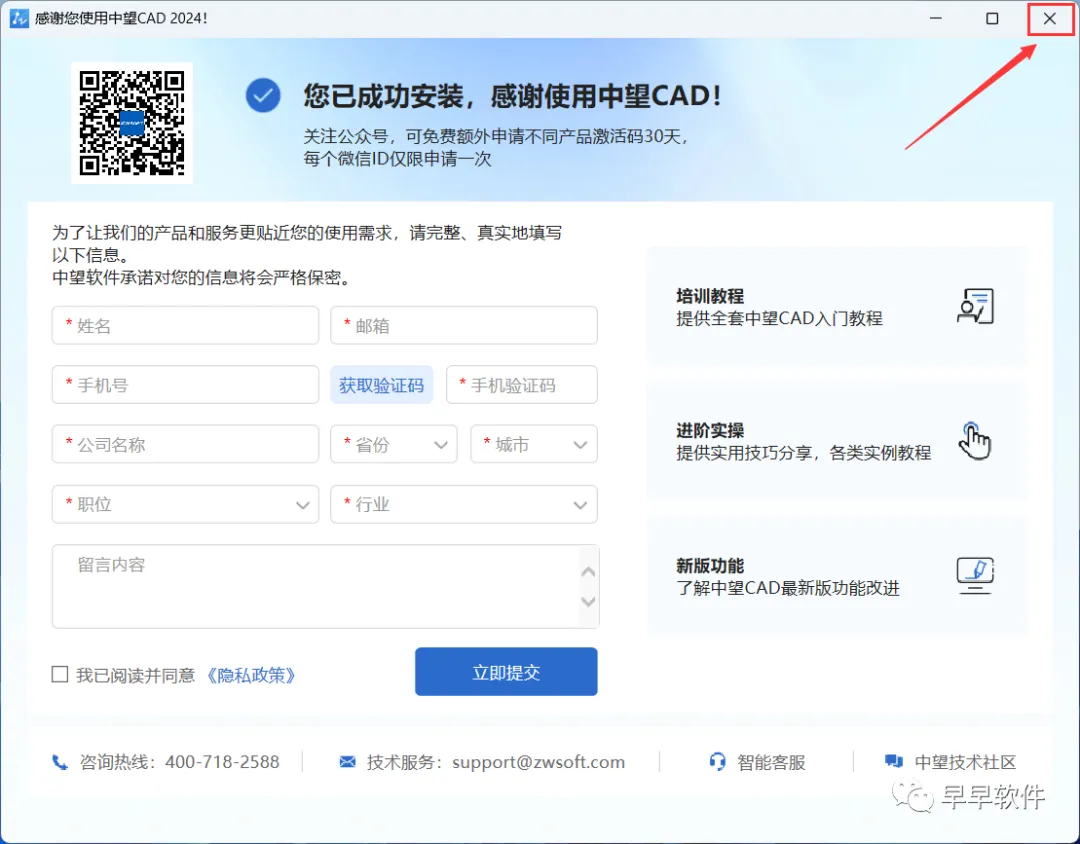Open the 省份 province dropdown
Screen dimensions: 1080x844
coord(393,444)
